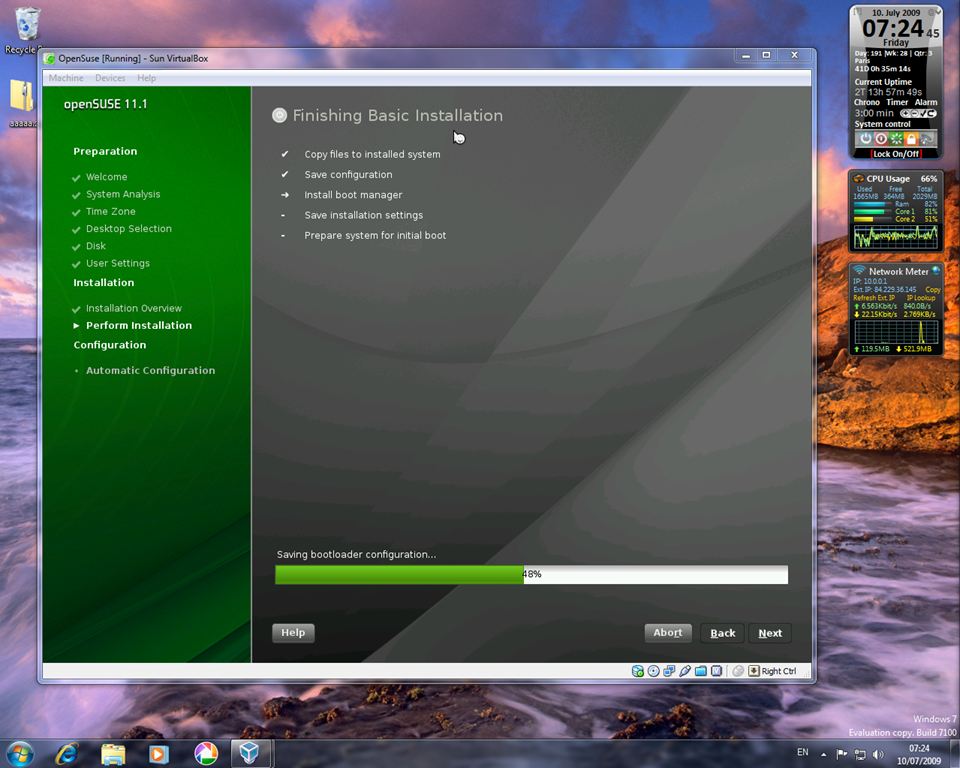Open the Help menu in VirtualBox
The height and width of the screenshot is (768, 960).
click(x=146, y=78)
